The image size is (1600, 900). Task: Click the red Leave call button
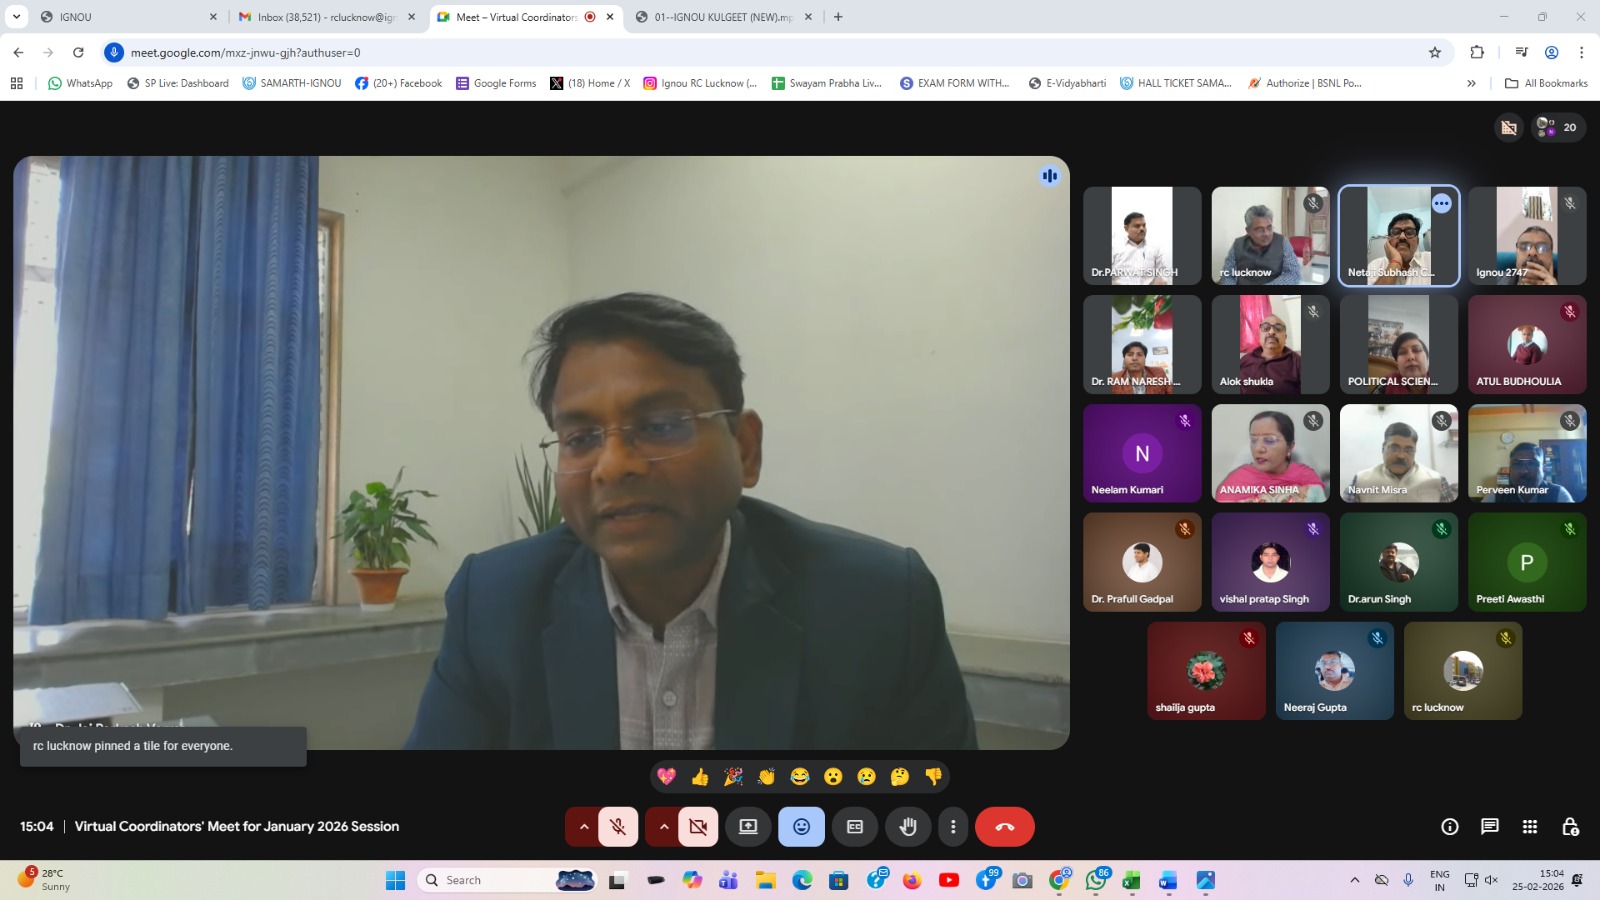(1004, 827)
